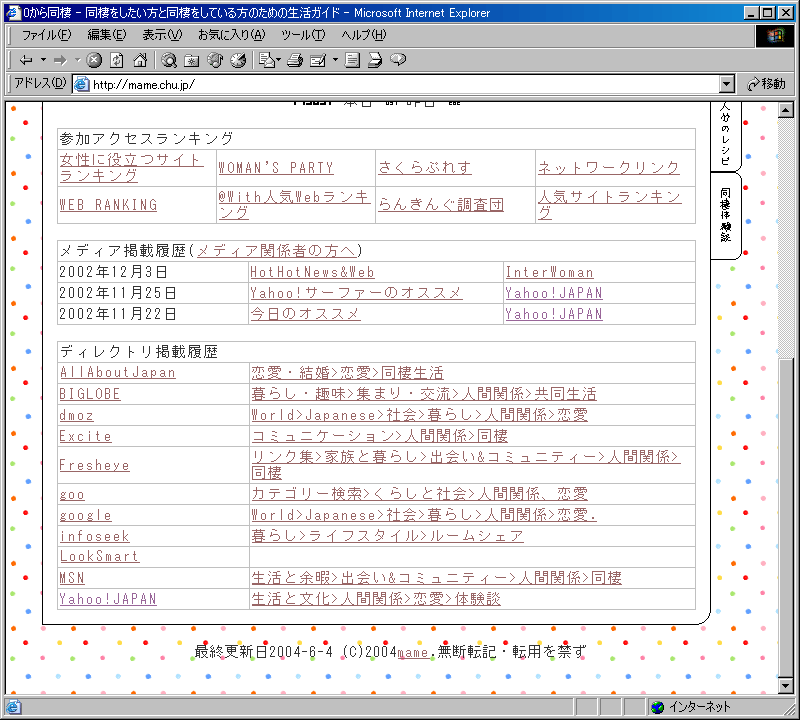Follow the WEB RANKING link
Image resolution: width=800 pixels, height=720 pixels.
108,205
